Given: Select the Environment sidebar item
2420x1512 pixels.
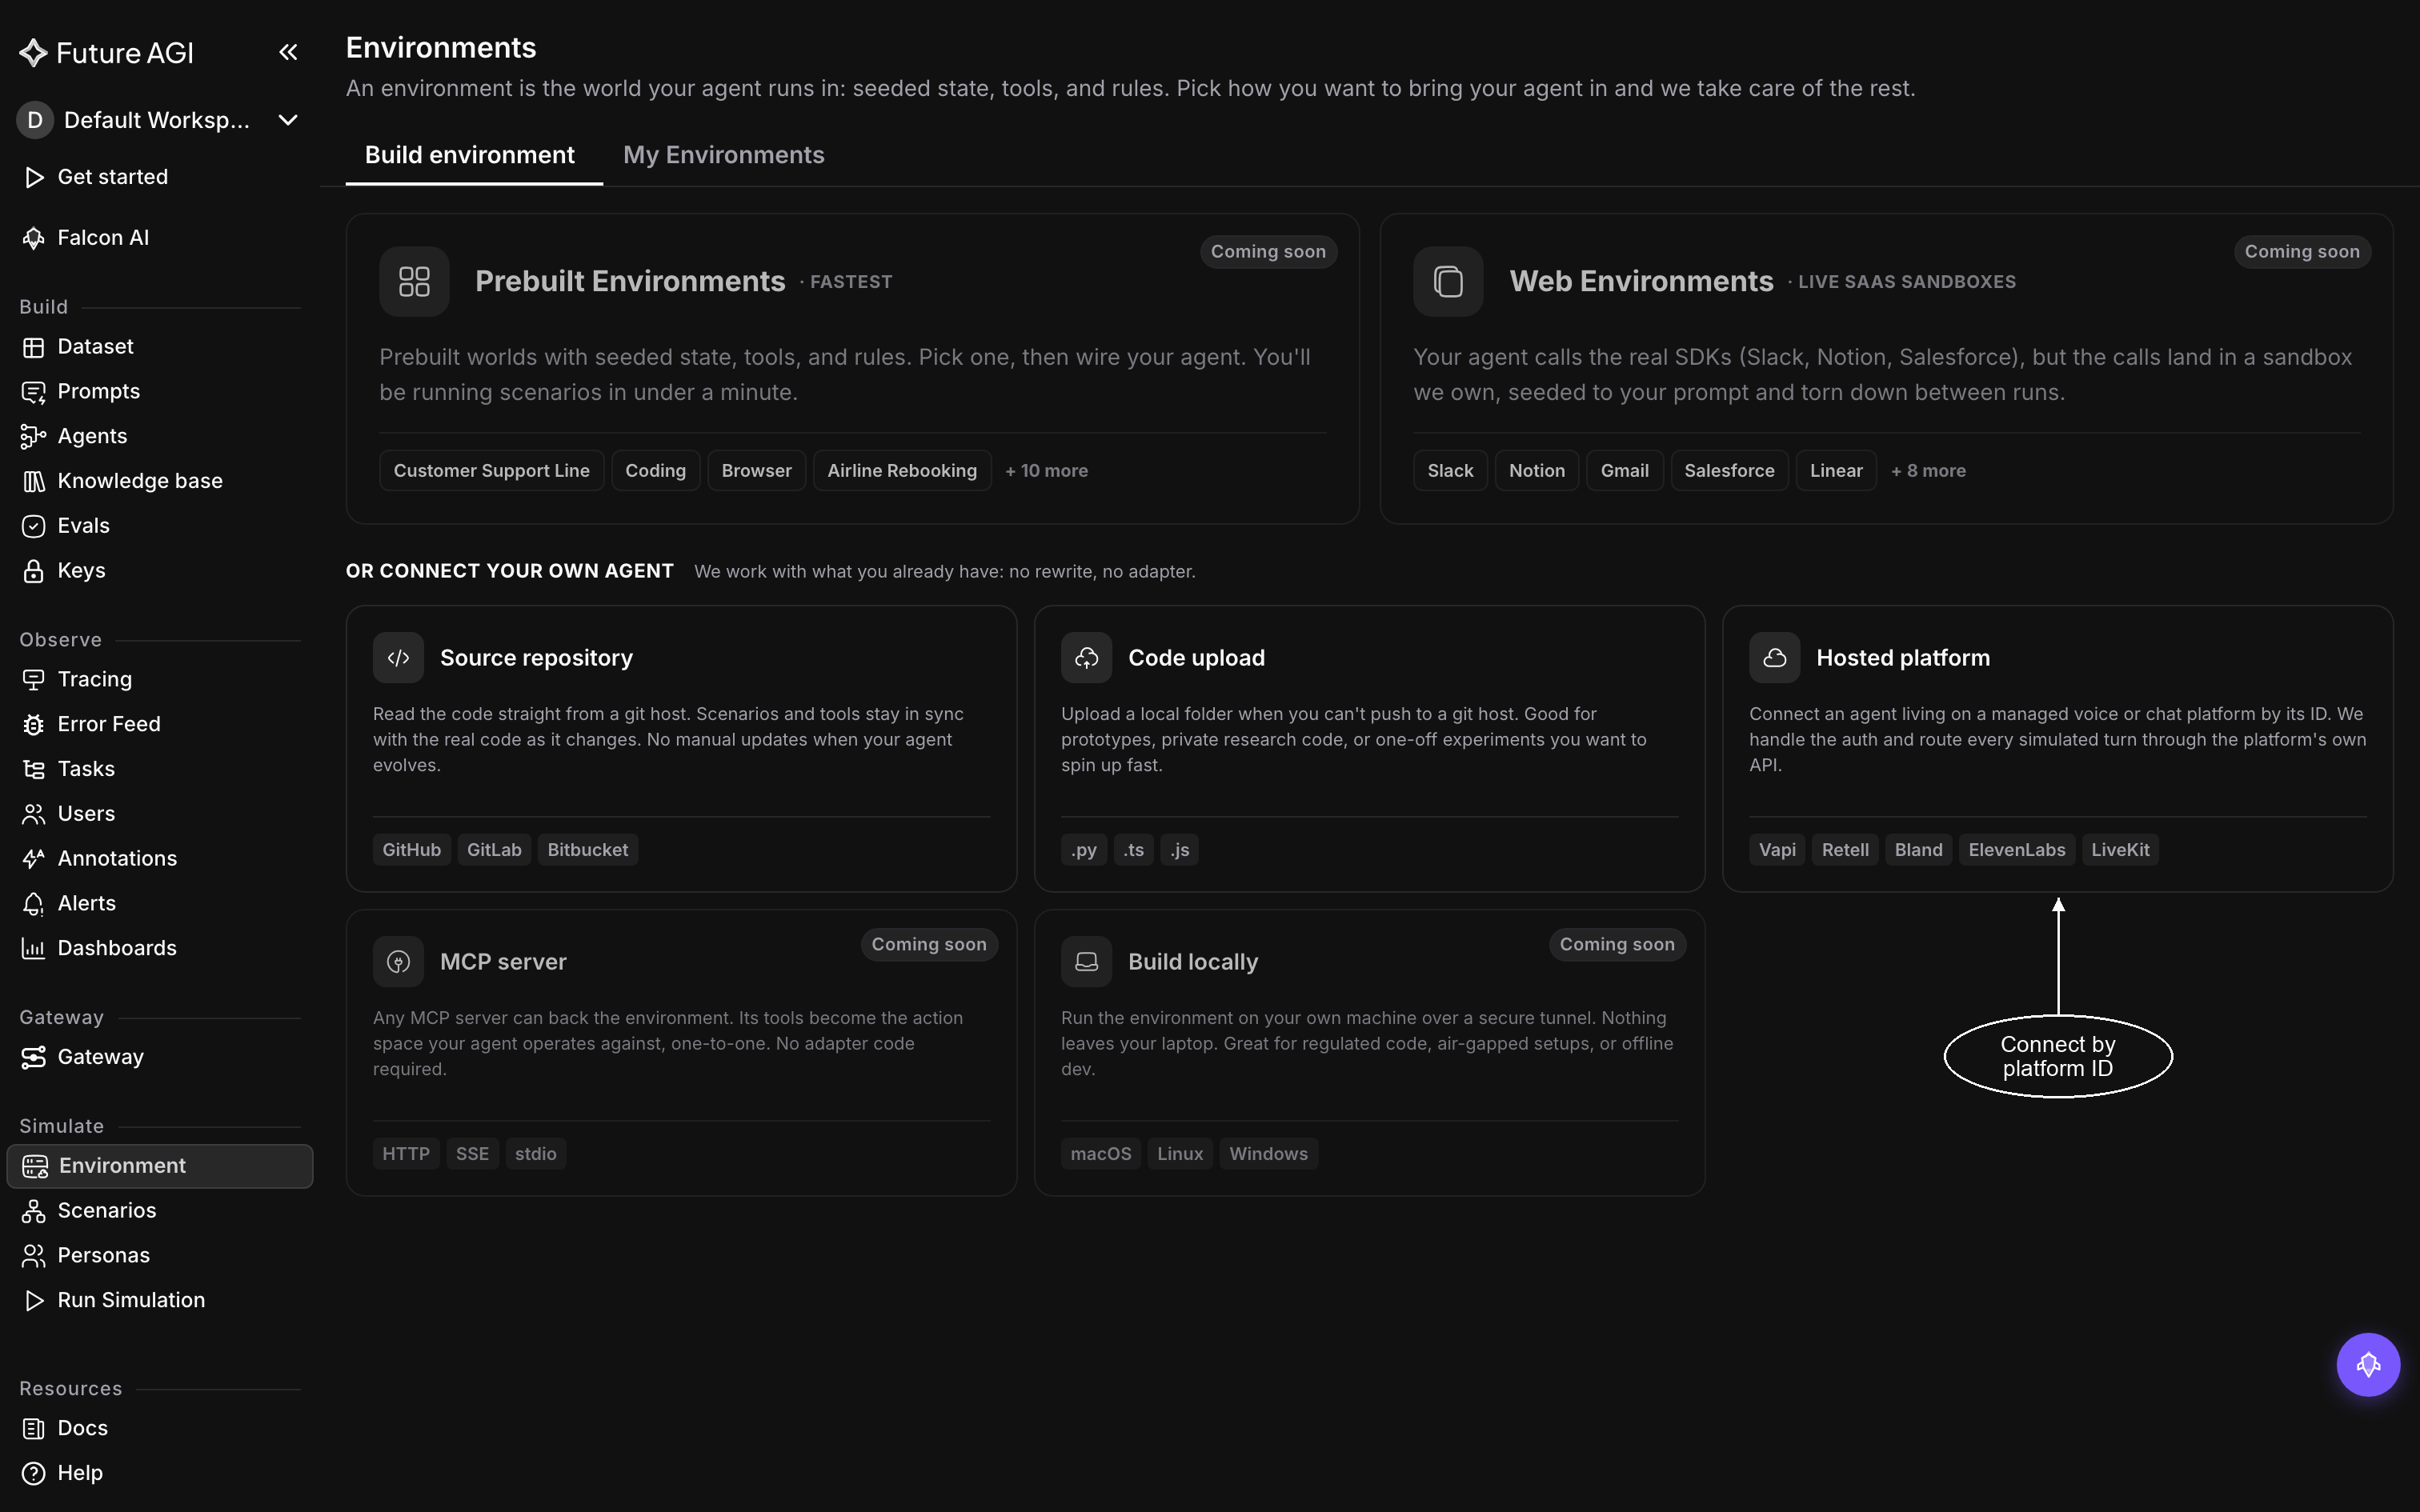Looking at the screenshot, I should click(x=160, y=1166).
